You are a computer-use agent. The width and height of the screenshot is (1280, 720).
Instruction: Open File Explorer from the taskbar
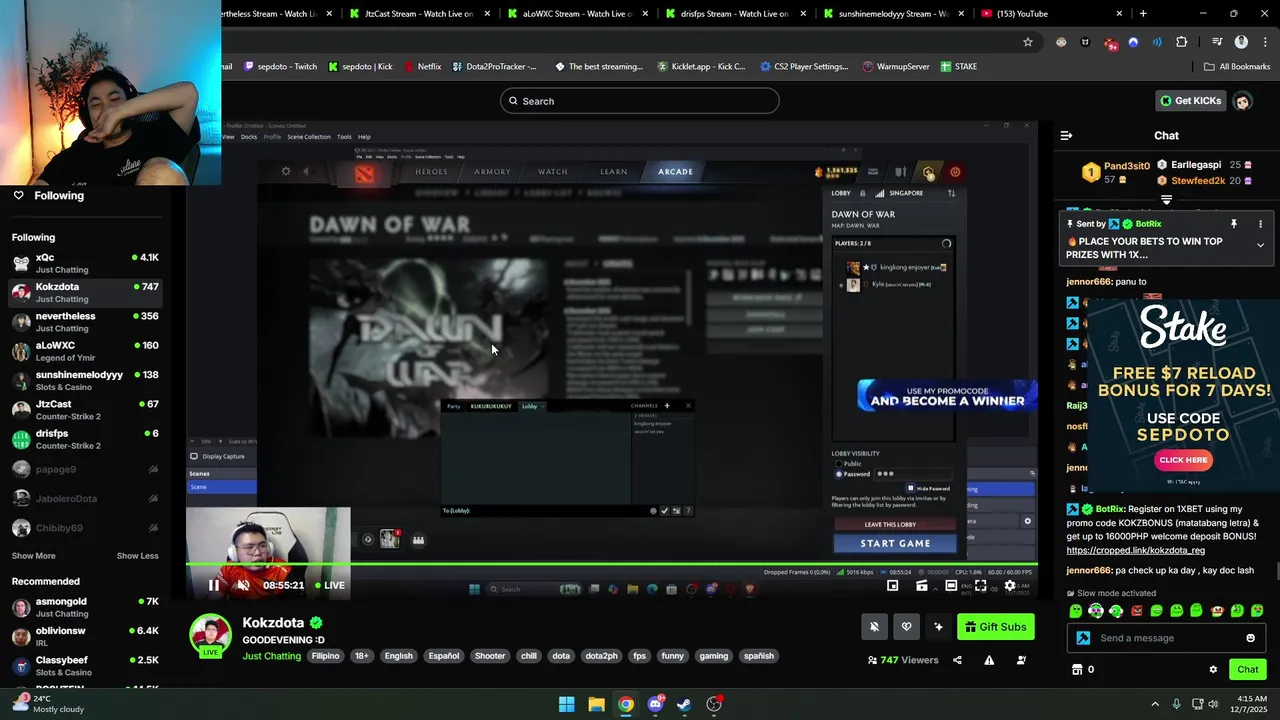(x=596, y=704)
